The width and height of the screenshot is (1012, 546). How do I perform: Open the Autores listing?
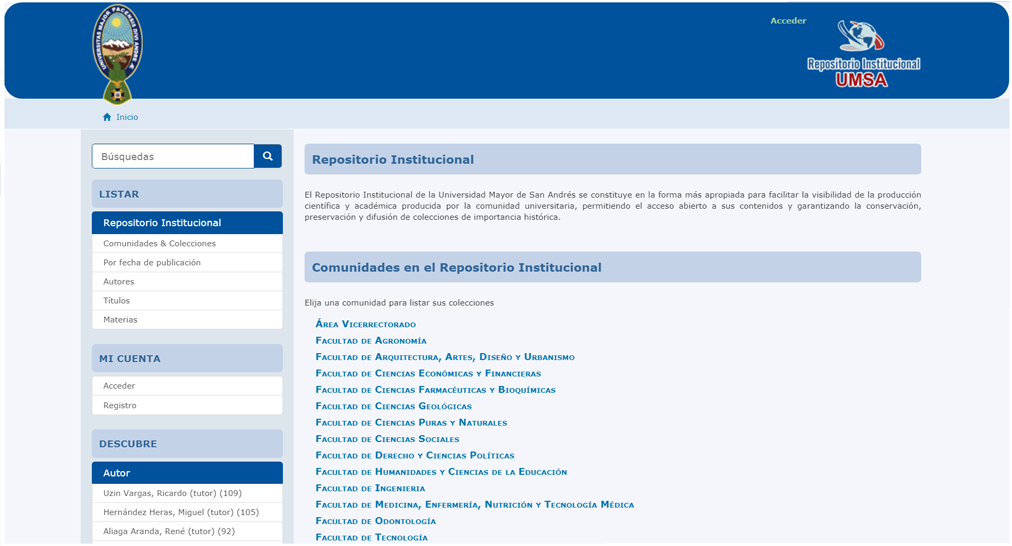tap(119, 282)
